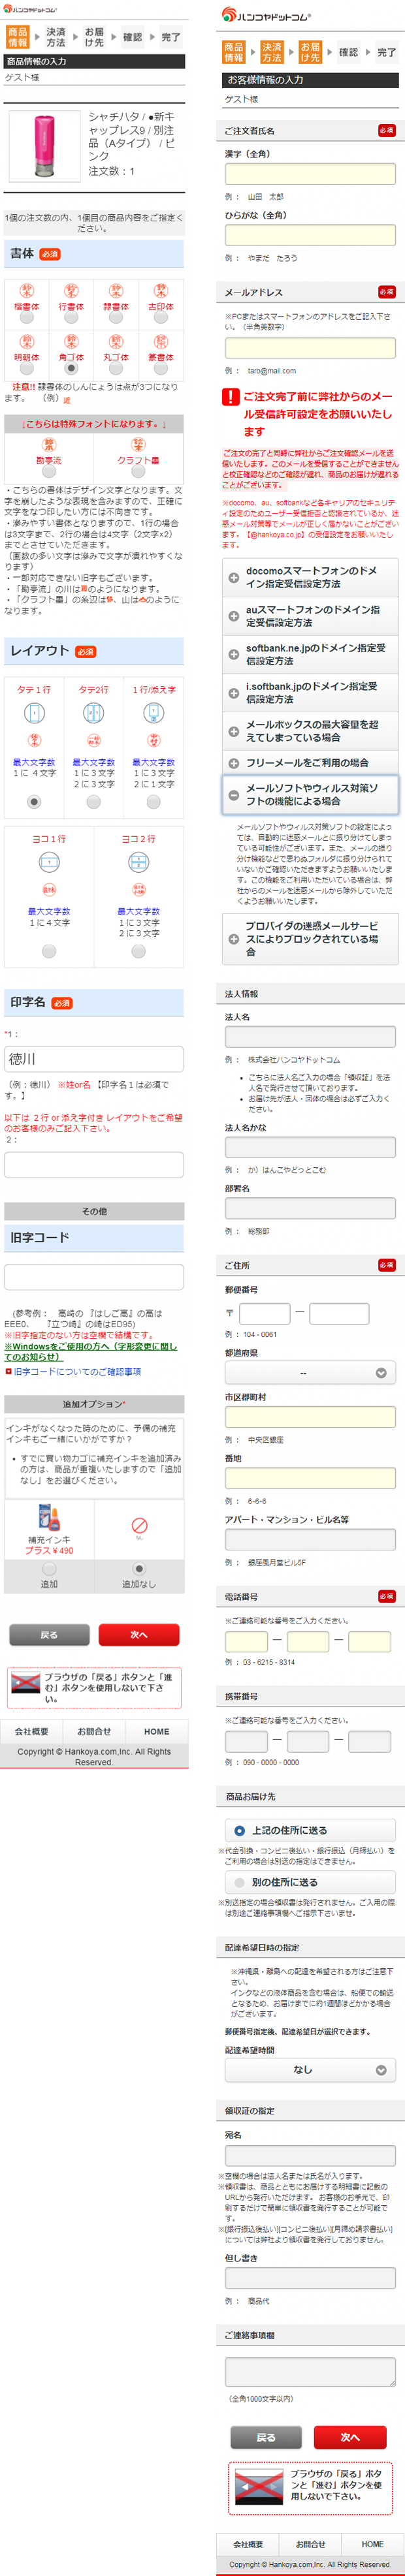
Task: Select 別の住所に送る delivery option
Action: 239,1882
